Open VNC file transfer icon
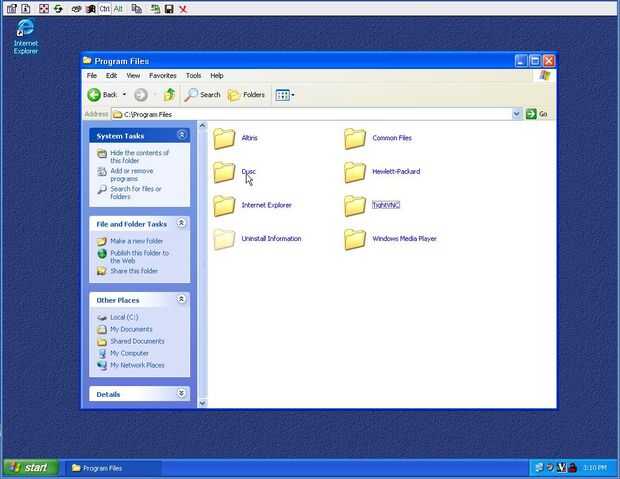 [x=136, y=8]
